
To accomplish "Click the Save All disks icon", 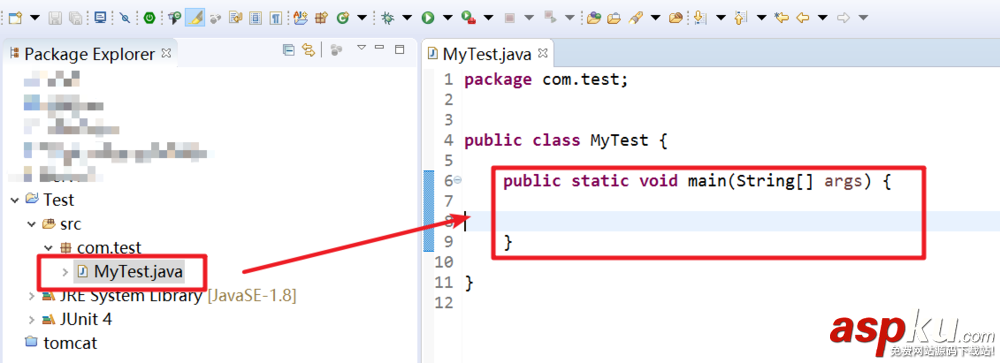I will tap(75, 19).
